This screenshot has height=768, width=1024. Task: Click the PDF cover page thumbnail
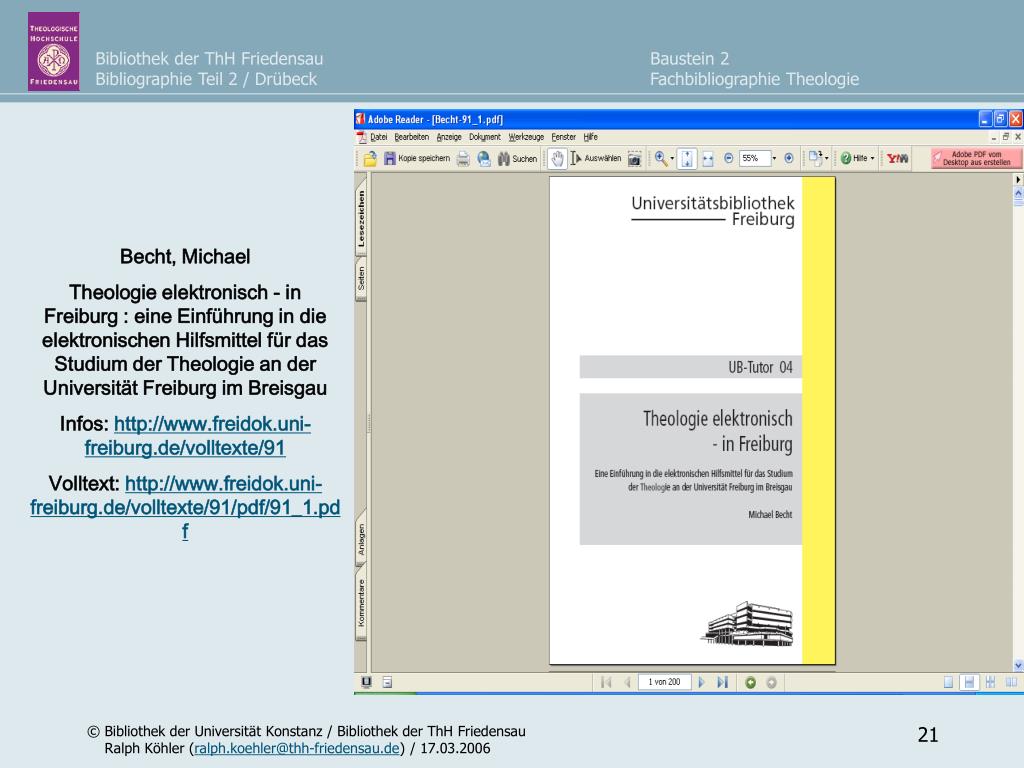[692, 421]
